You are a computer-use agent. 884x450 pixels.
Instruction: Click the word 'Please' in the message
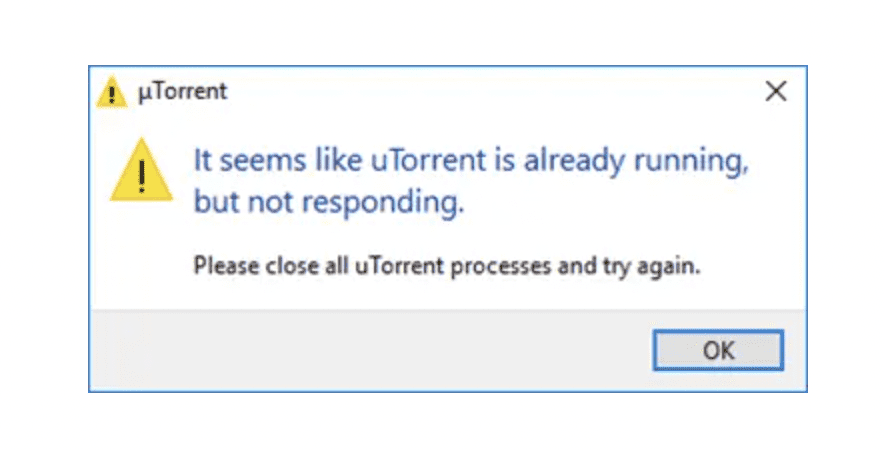220,266
